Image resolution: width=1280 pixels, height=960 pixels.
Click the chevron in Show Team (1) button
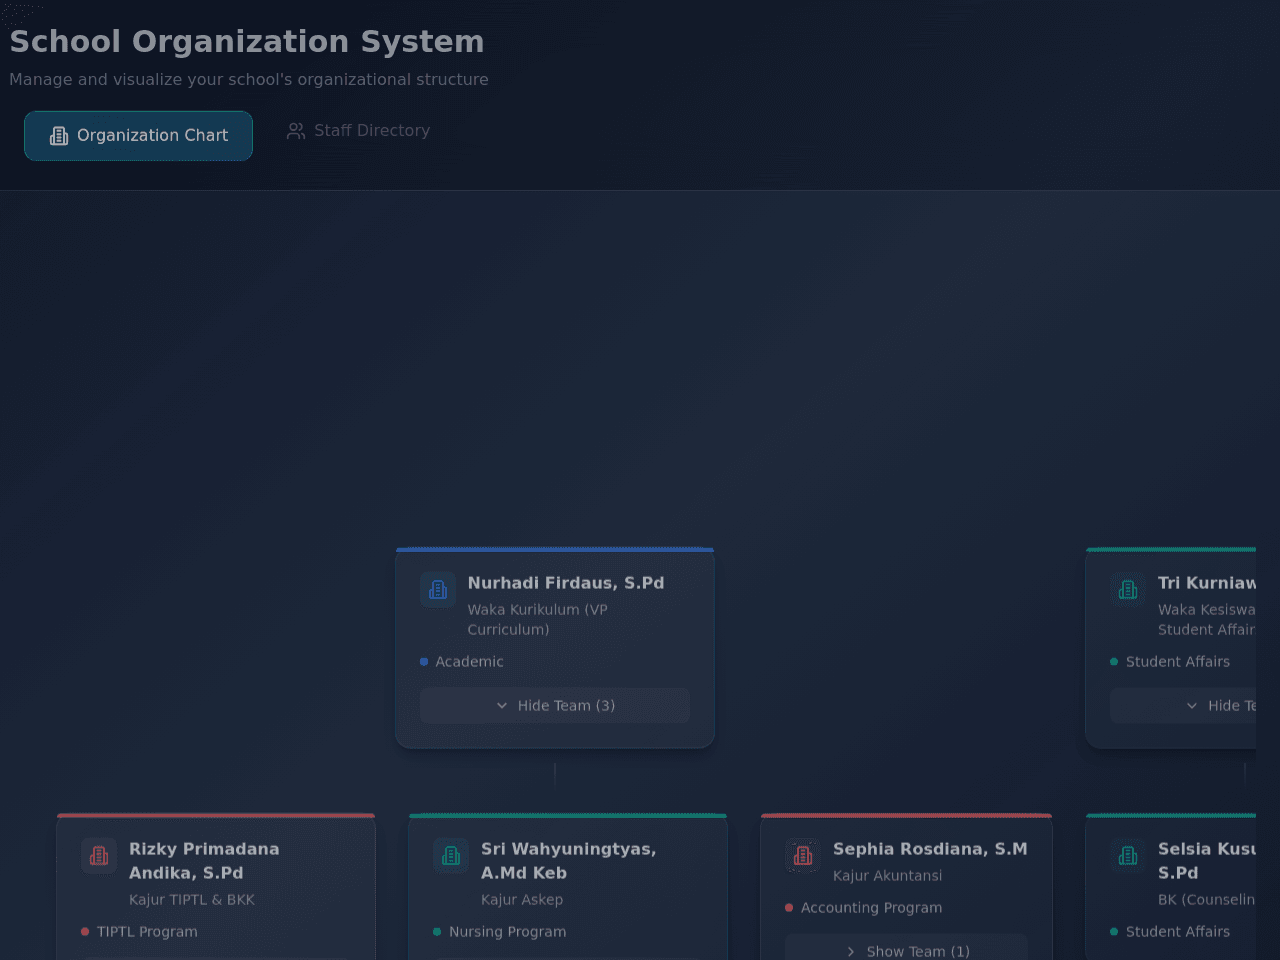coord(851,952)
